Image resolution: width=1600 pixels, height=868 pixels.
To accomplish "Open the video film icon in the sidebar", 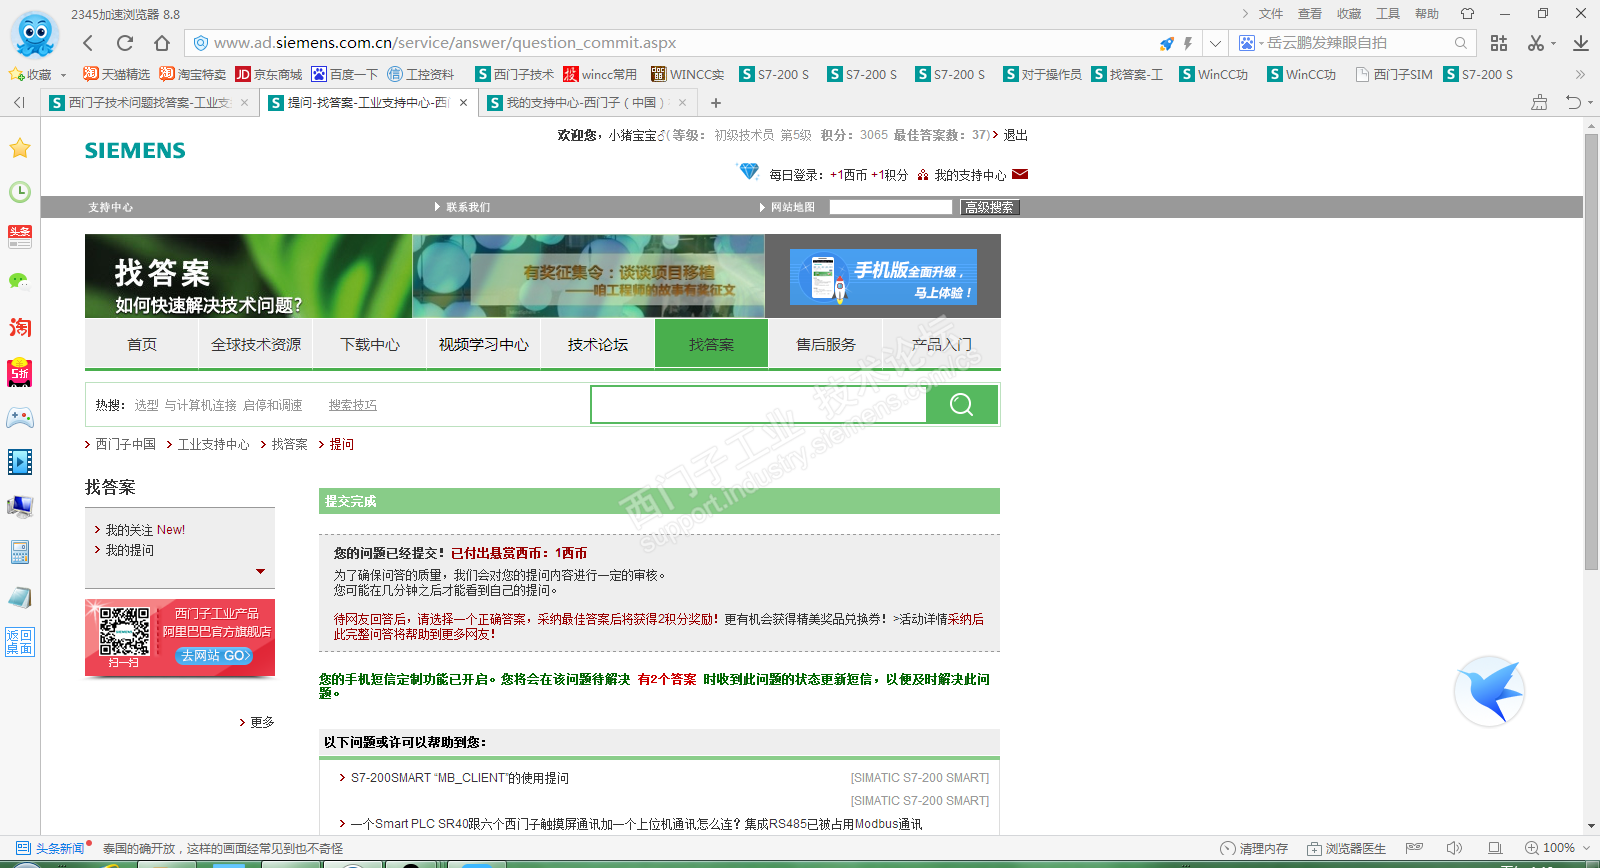I will pyautogui.click(x=20, y=462).
